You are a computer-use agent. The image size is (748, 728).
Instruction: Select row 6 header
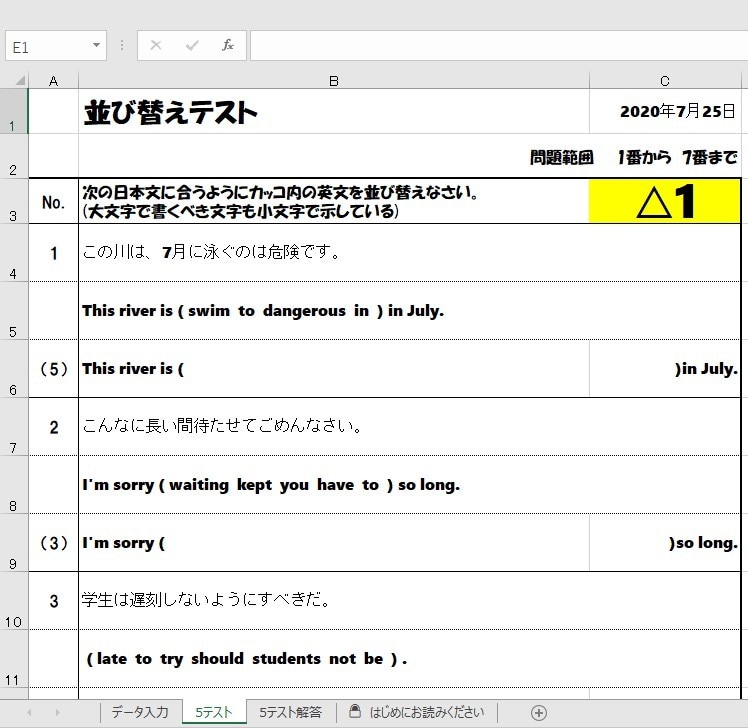(13, 369)
